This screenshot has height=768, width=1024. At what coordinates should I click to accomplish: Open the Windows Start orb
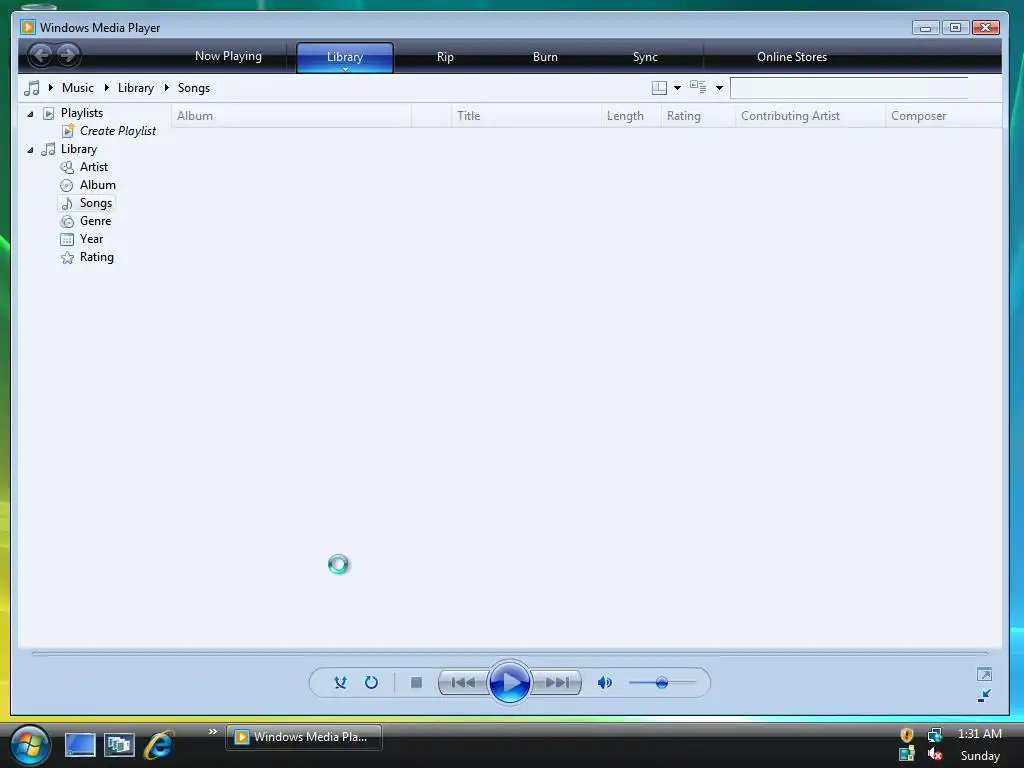(29, 744)
